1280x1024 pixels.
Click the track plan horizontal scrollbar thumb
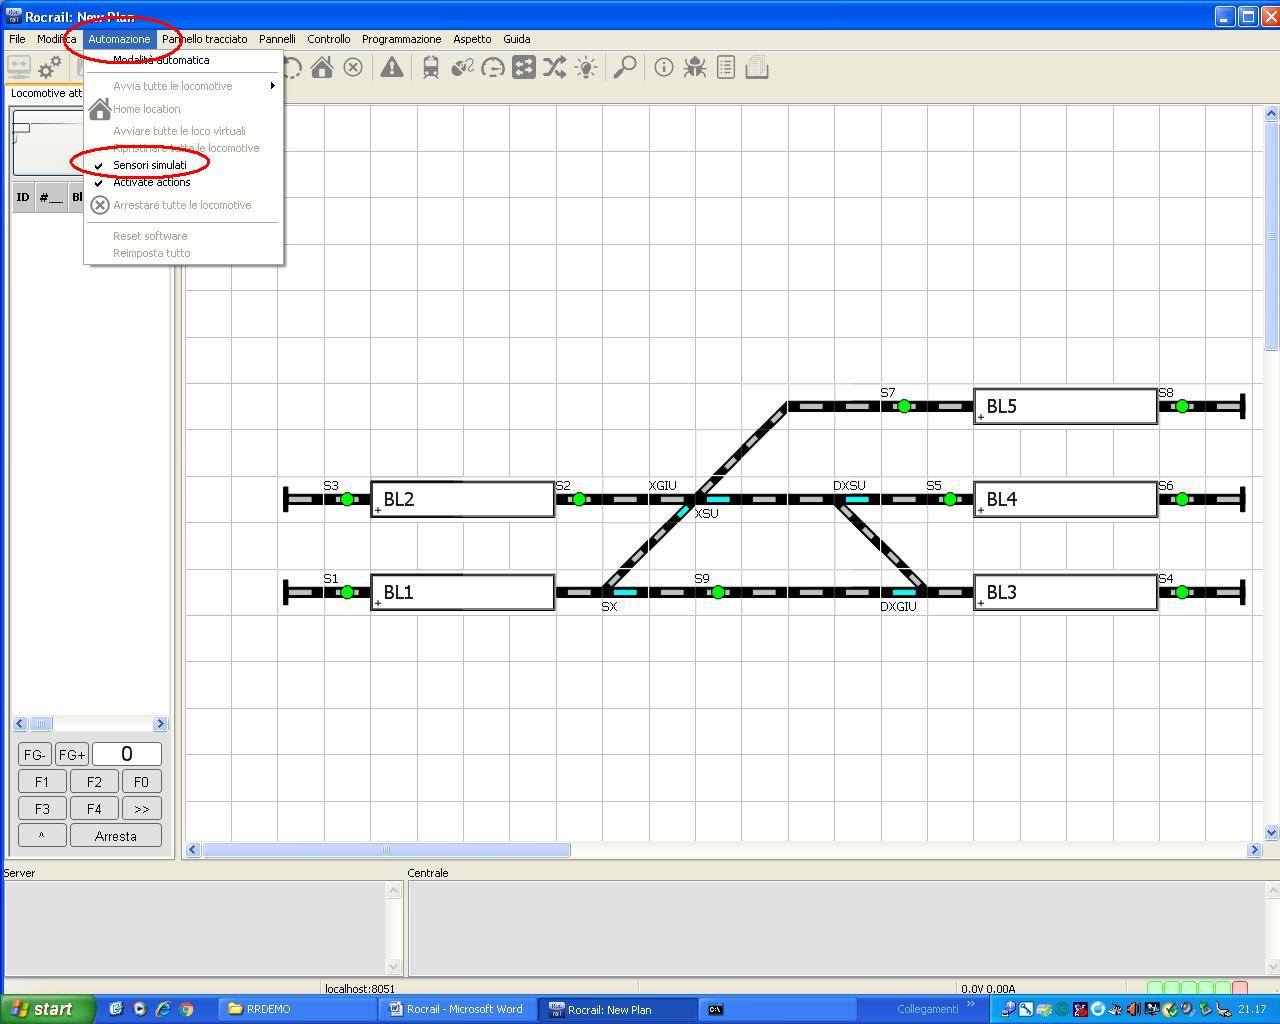[x=386, y=850]
